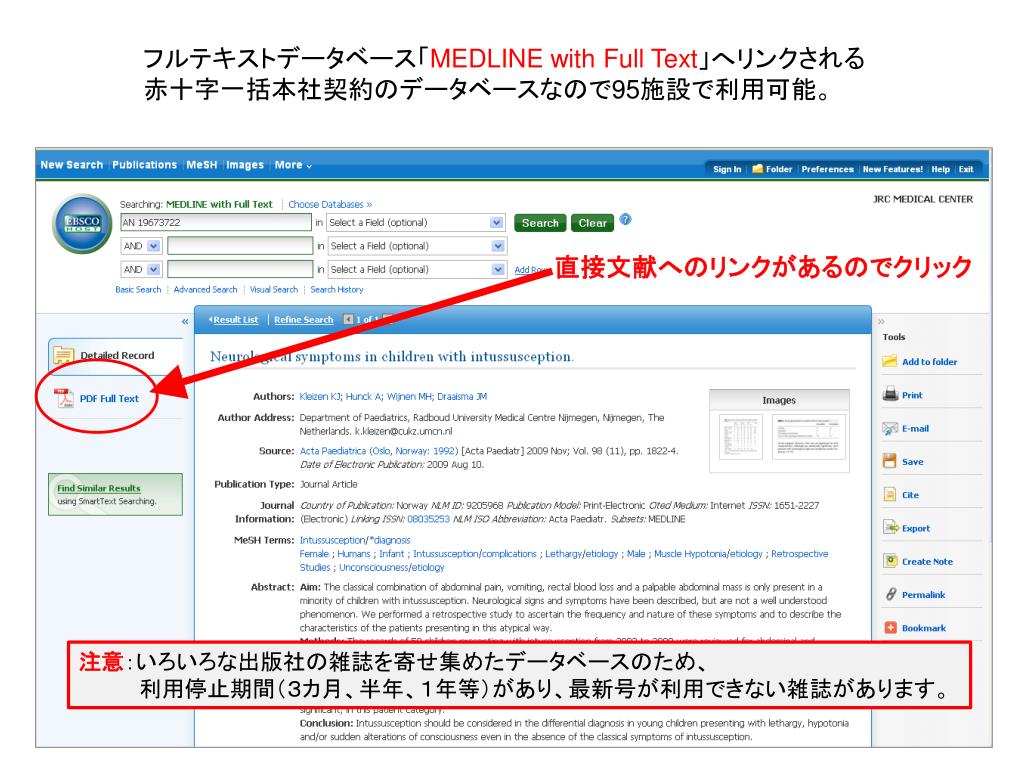Open the search help question mark icon

coord(625,219)
